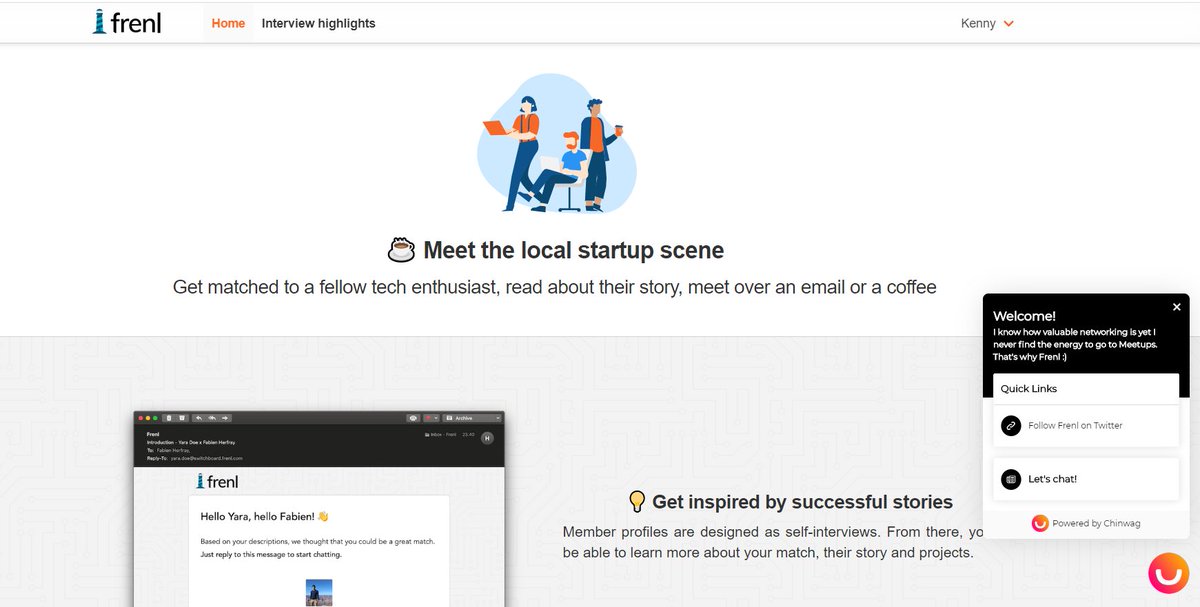Click the trash icon in email toolbar
This screenshot has width=1200, height=607.
(169, 418)
